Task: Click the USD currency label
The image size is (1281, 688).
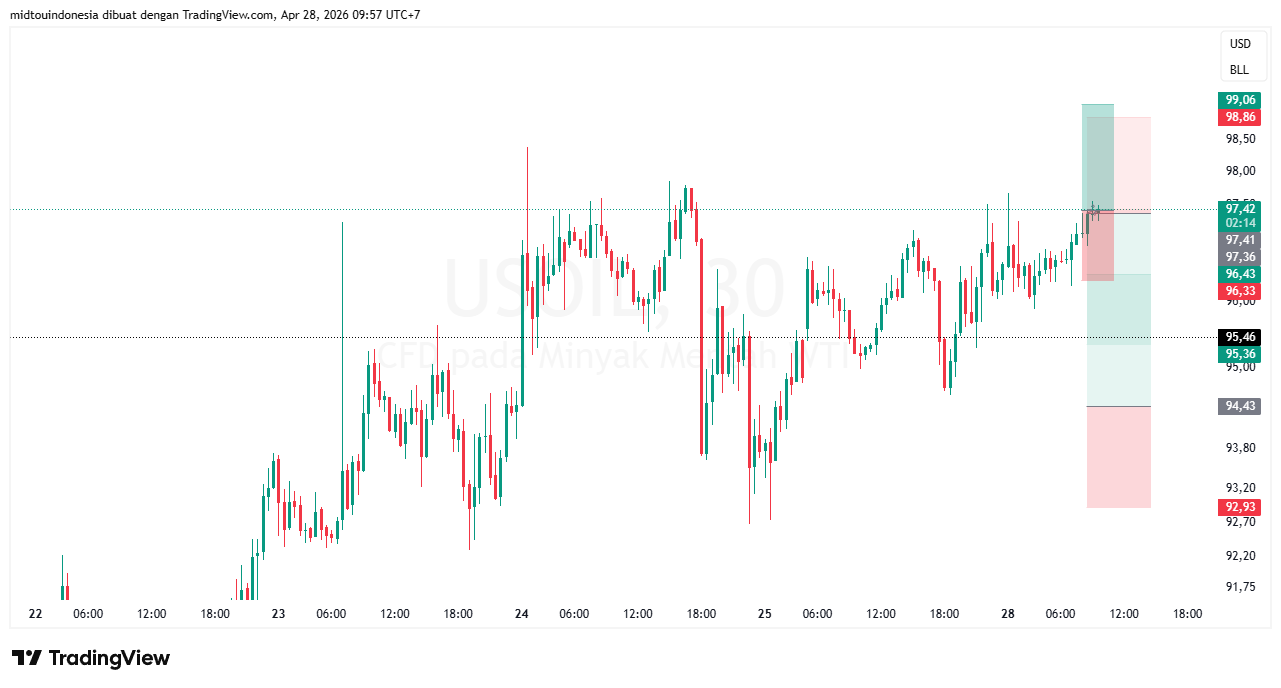Action: click(1240, 44)
